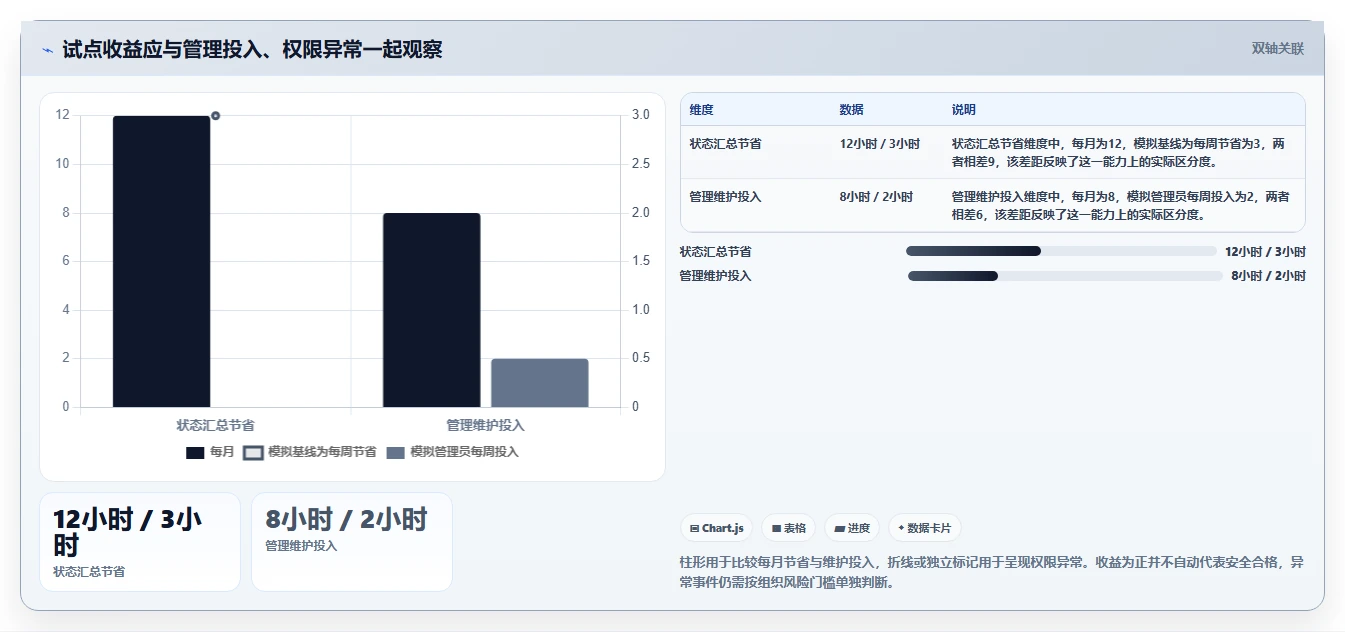Click the 状态汇总节省 progress bar
This screenshot has height=632, width=1345.
[x=1061, y=251]
